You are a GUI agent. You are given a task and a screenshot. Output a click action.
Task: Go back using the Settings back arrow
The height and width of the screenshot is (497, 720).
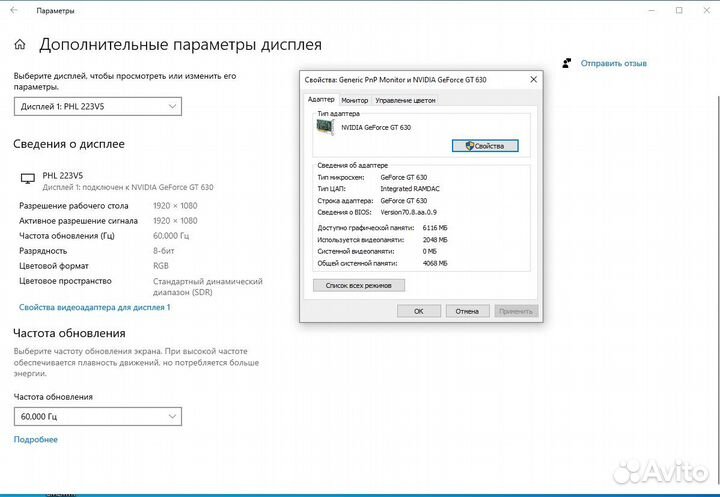(14, 10)
